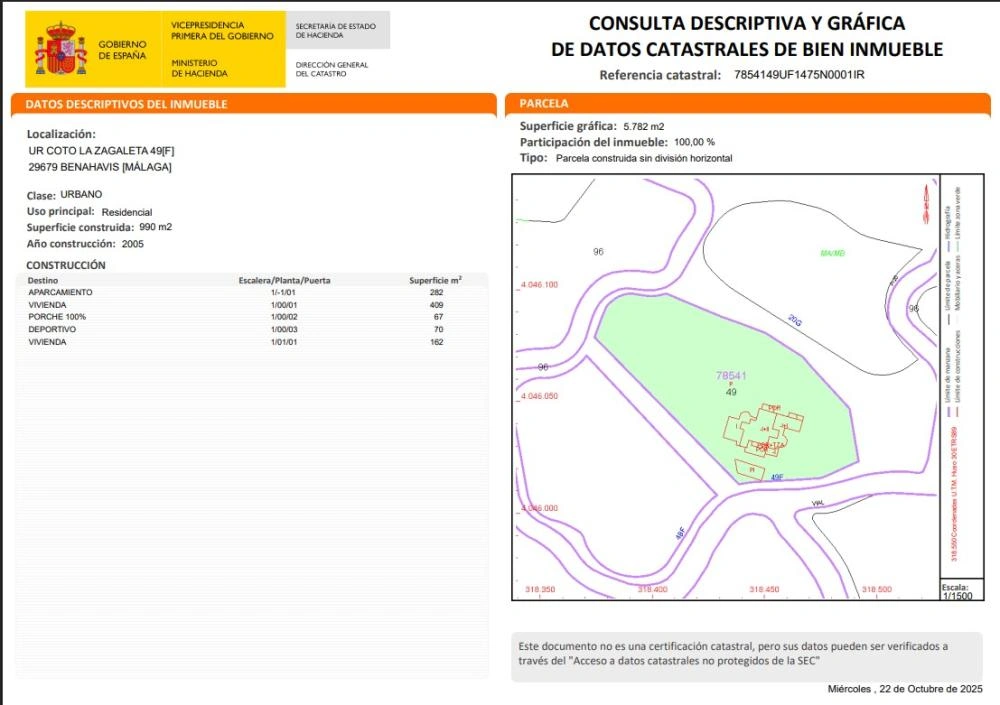Click the red north arrow on map
This screenshot has width=1000, height=705.
(927, 204)
